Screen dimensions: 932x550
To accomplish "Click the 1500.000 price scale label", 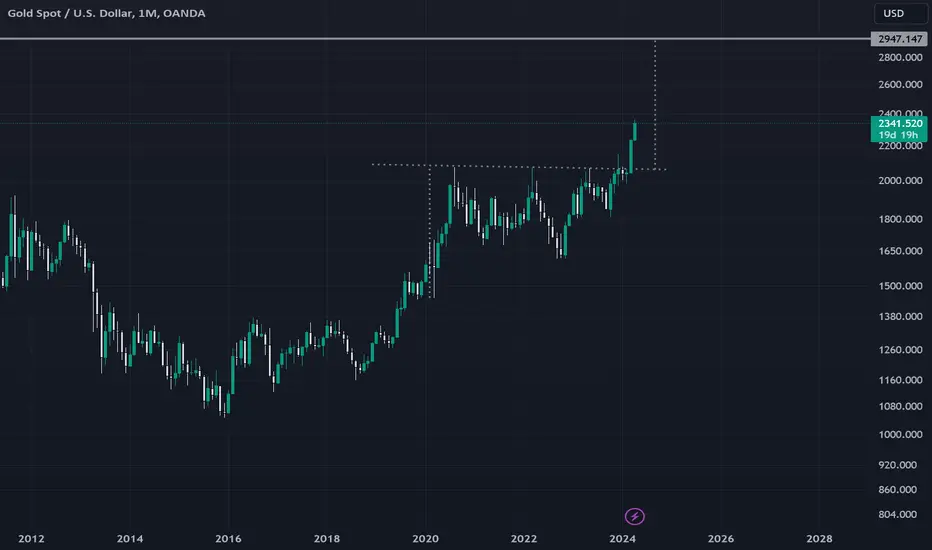I will click(900, 286).
